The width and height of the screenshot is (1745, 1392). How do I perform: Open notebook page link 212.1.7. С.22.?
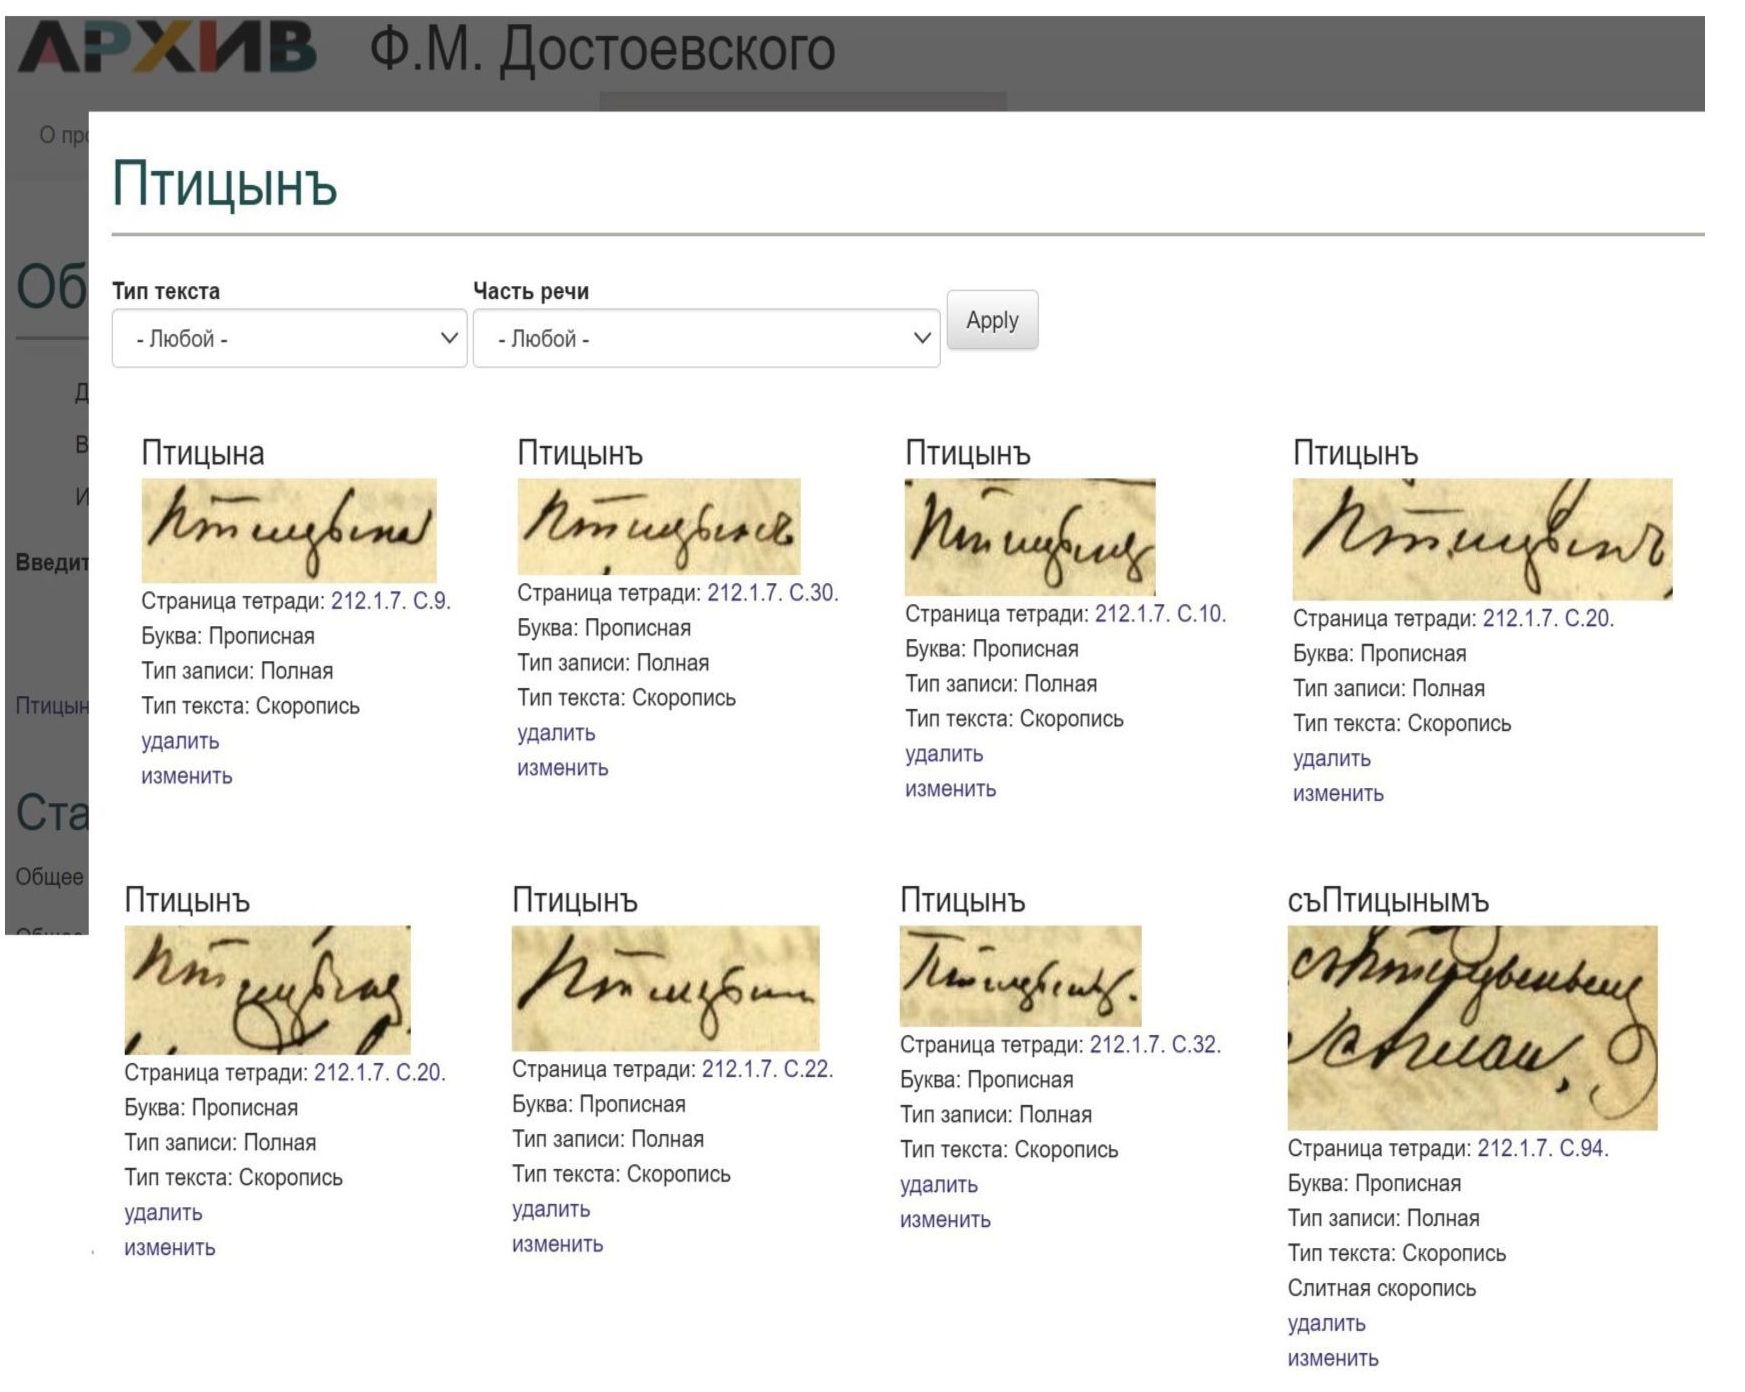tap(767, 1069)
